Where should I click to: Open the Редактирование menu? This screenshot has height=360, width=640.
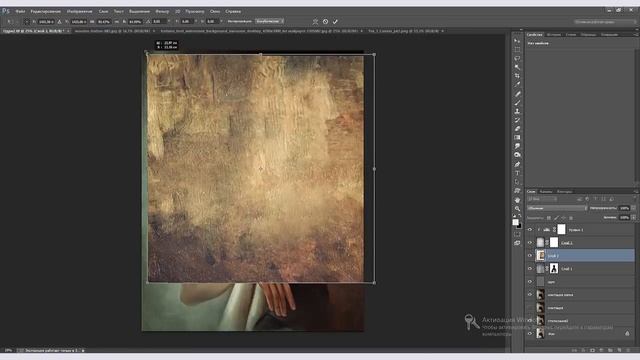coord(45,11)
